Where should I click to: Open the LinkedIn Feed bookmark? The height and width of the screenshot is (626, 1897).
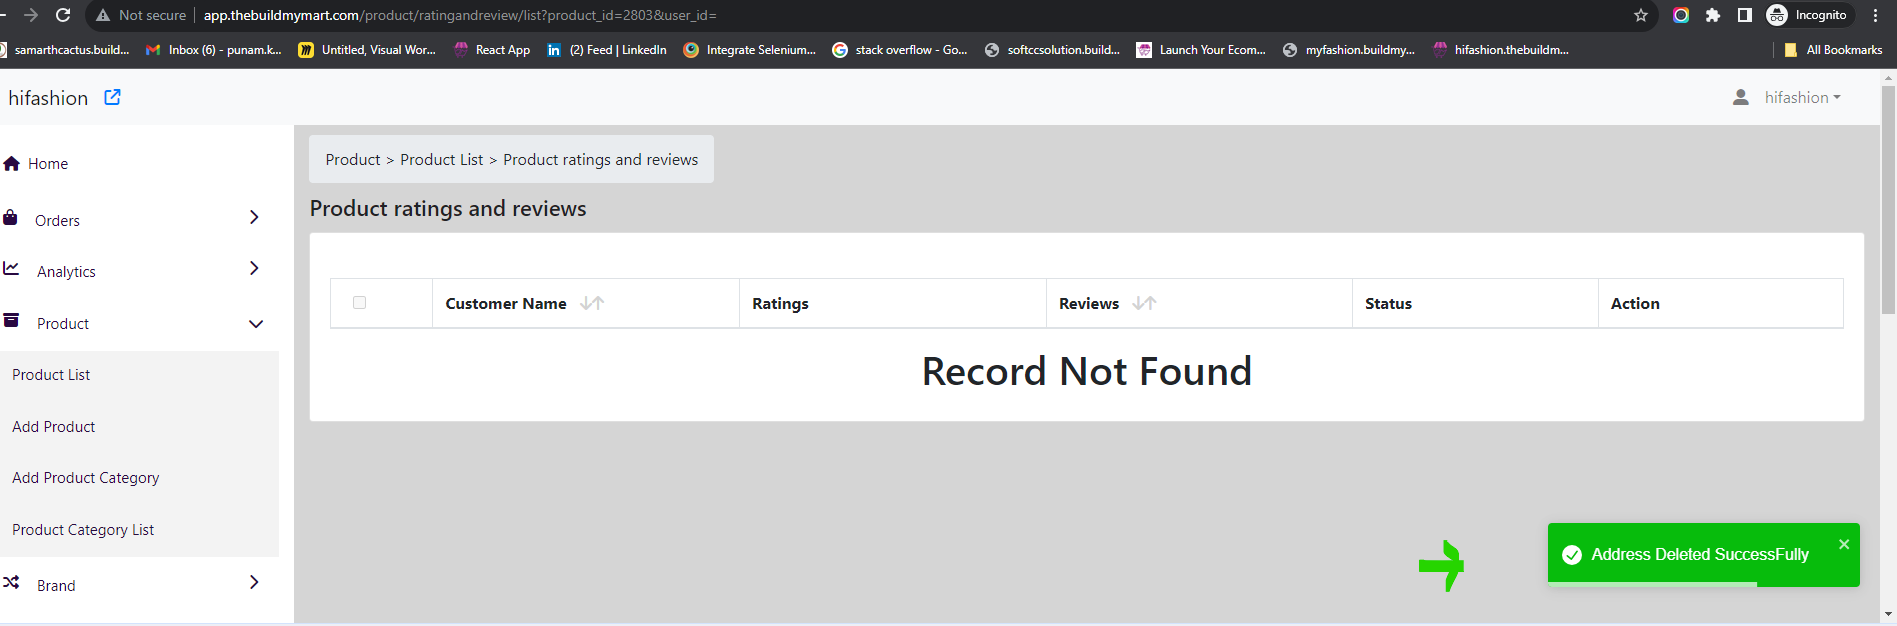pos(606,49)
